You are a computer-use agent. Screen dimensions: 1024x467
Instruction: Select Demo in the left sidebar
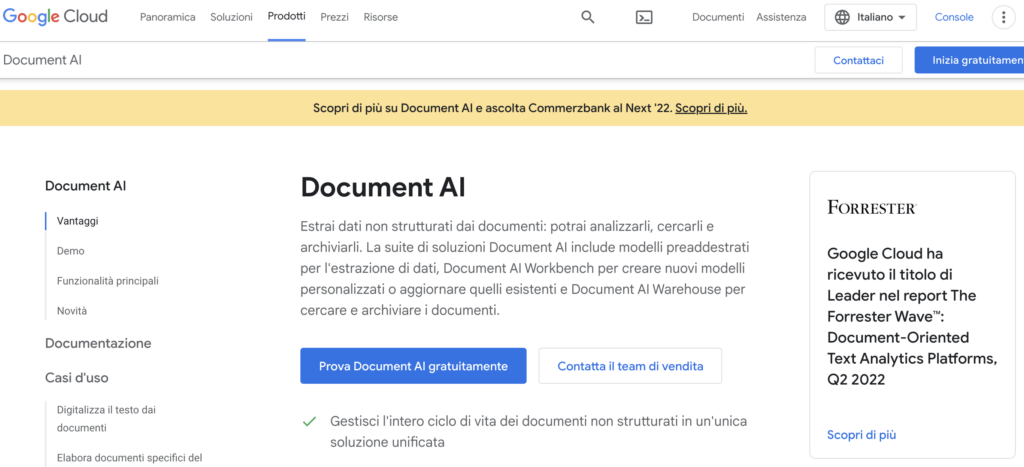tap(71, 251)
